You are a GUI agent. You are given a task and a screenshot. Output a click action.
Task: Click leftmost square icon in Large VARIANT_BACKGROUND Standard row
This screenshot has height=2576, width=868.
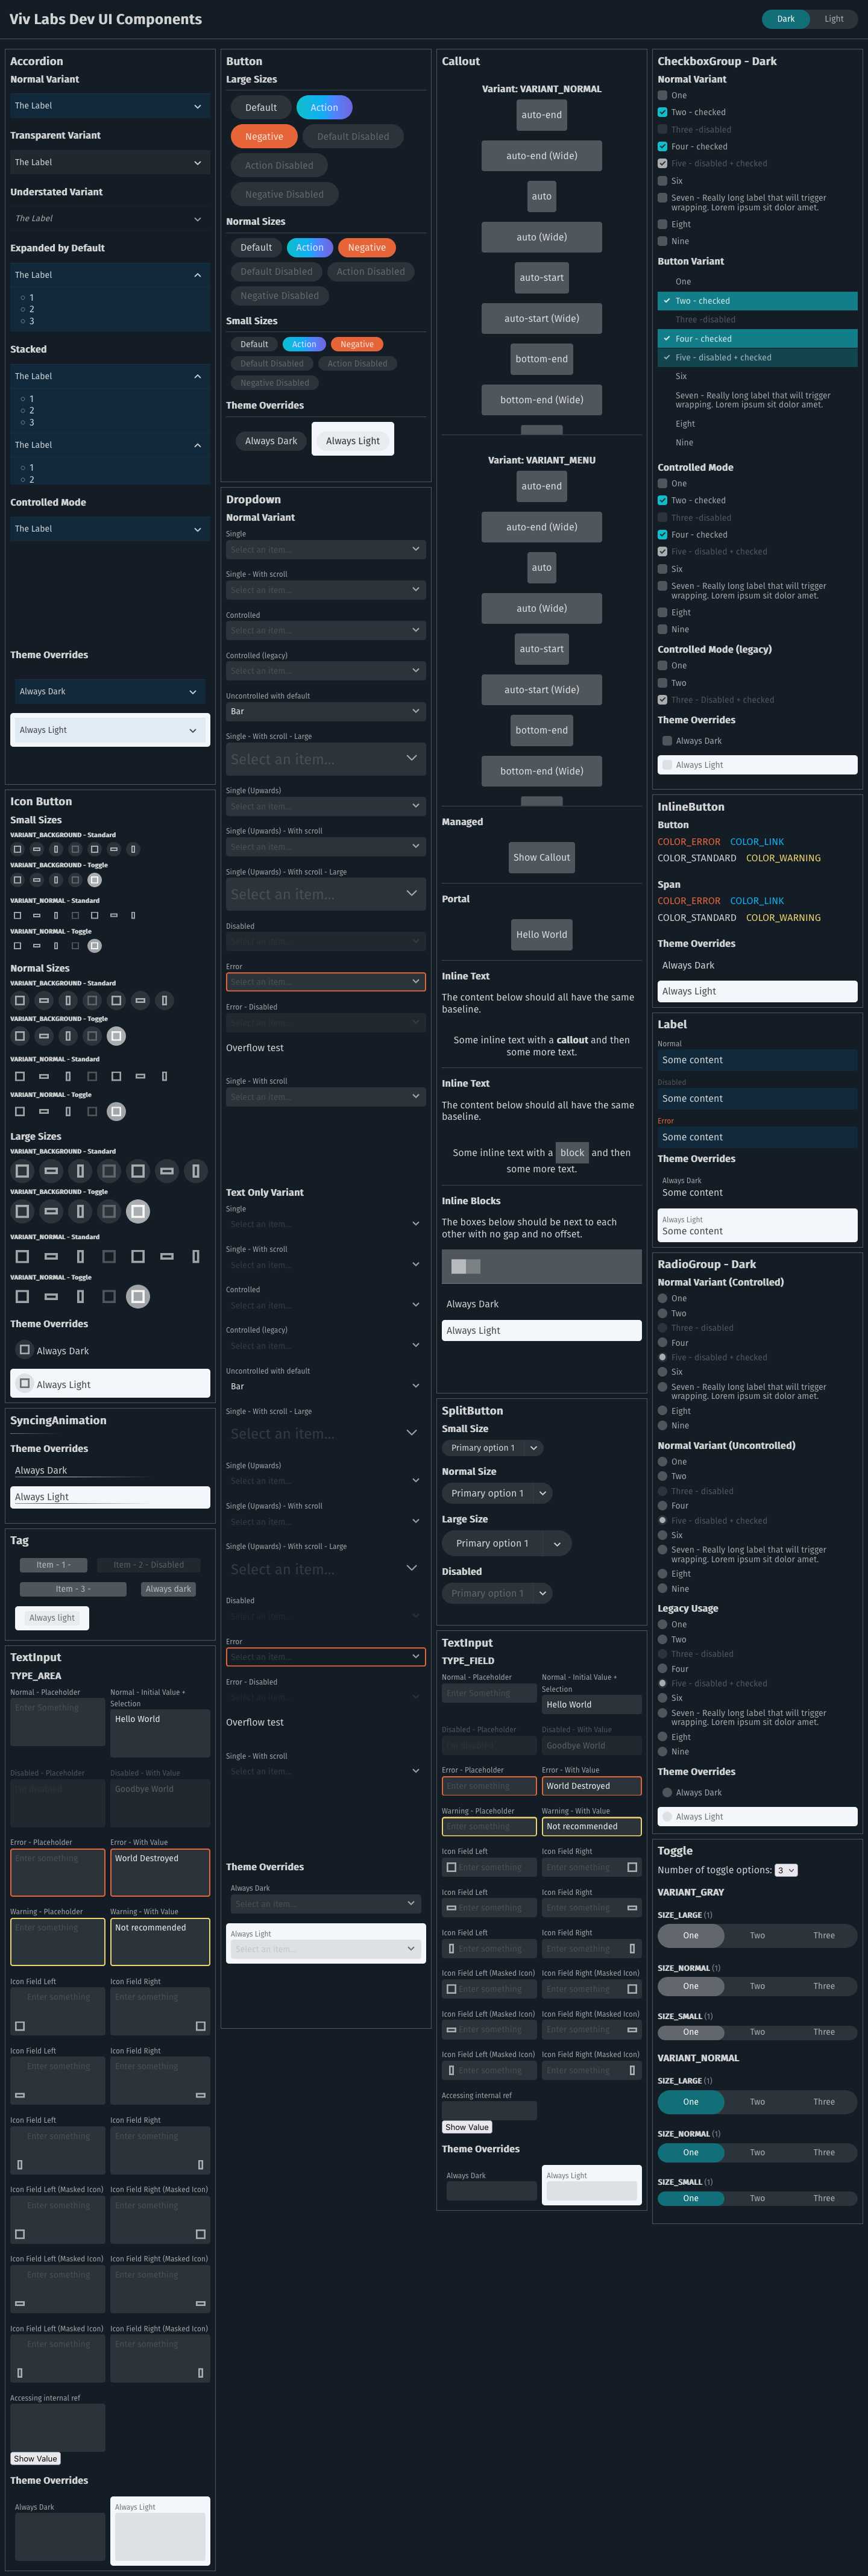point(22,1170)
